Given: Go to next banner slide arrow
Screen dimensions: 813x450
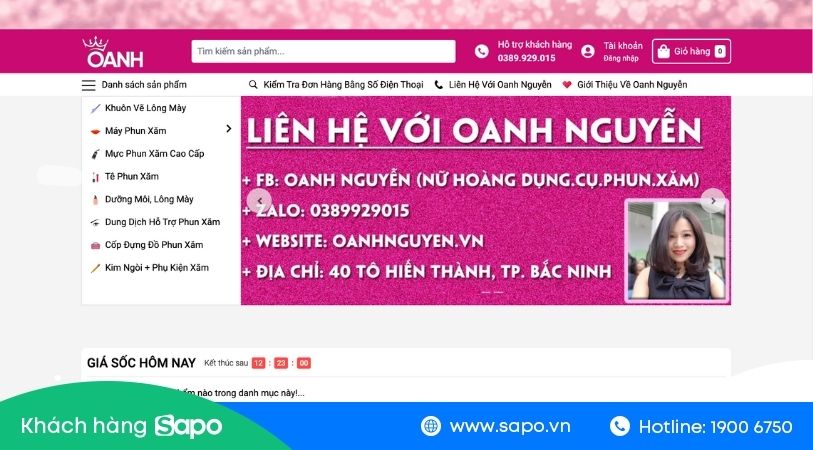Looking at the screenshot, I should point(713,201).
